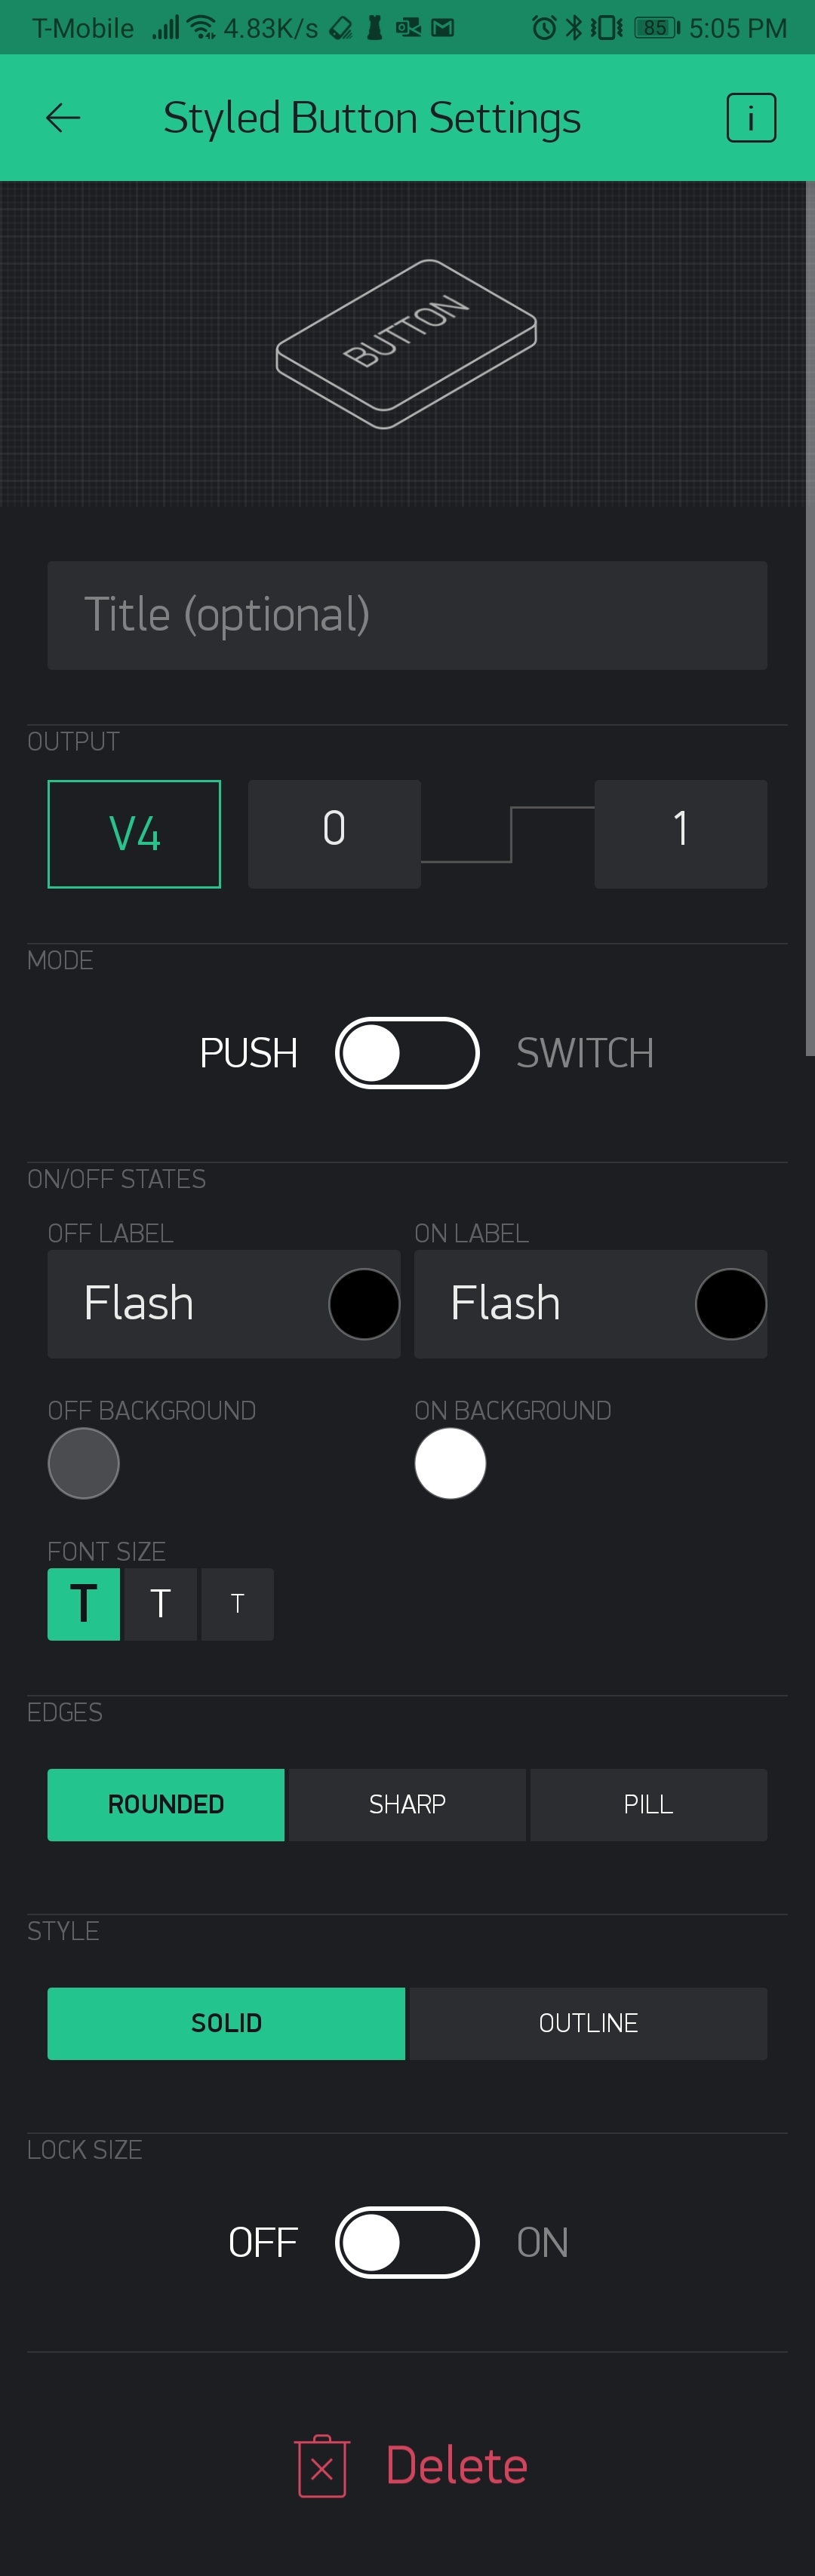
Task: Select the largest font size T
Action: pos(84,1604)
